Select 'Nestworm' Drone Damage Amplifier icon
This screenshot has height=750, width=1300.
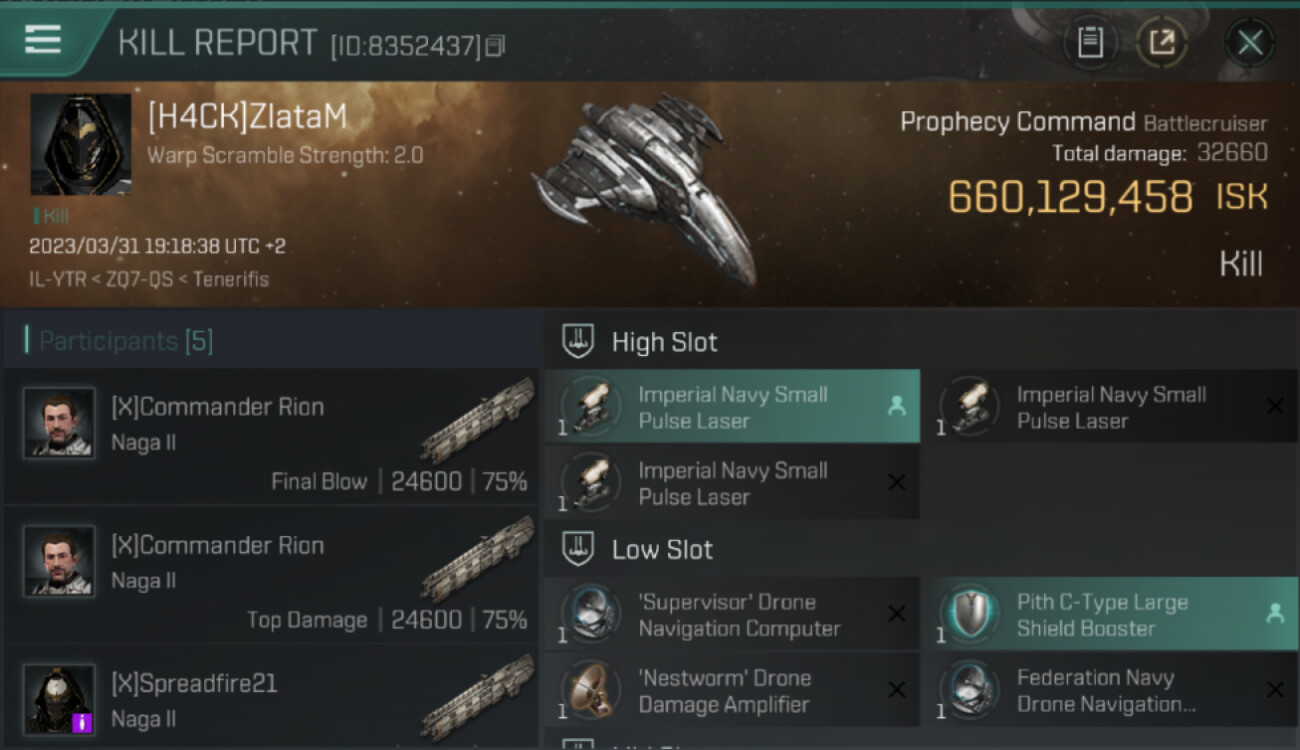(592, 690)
